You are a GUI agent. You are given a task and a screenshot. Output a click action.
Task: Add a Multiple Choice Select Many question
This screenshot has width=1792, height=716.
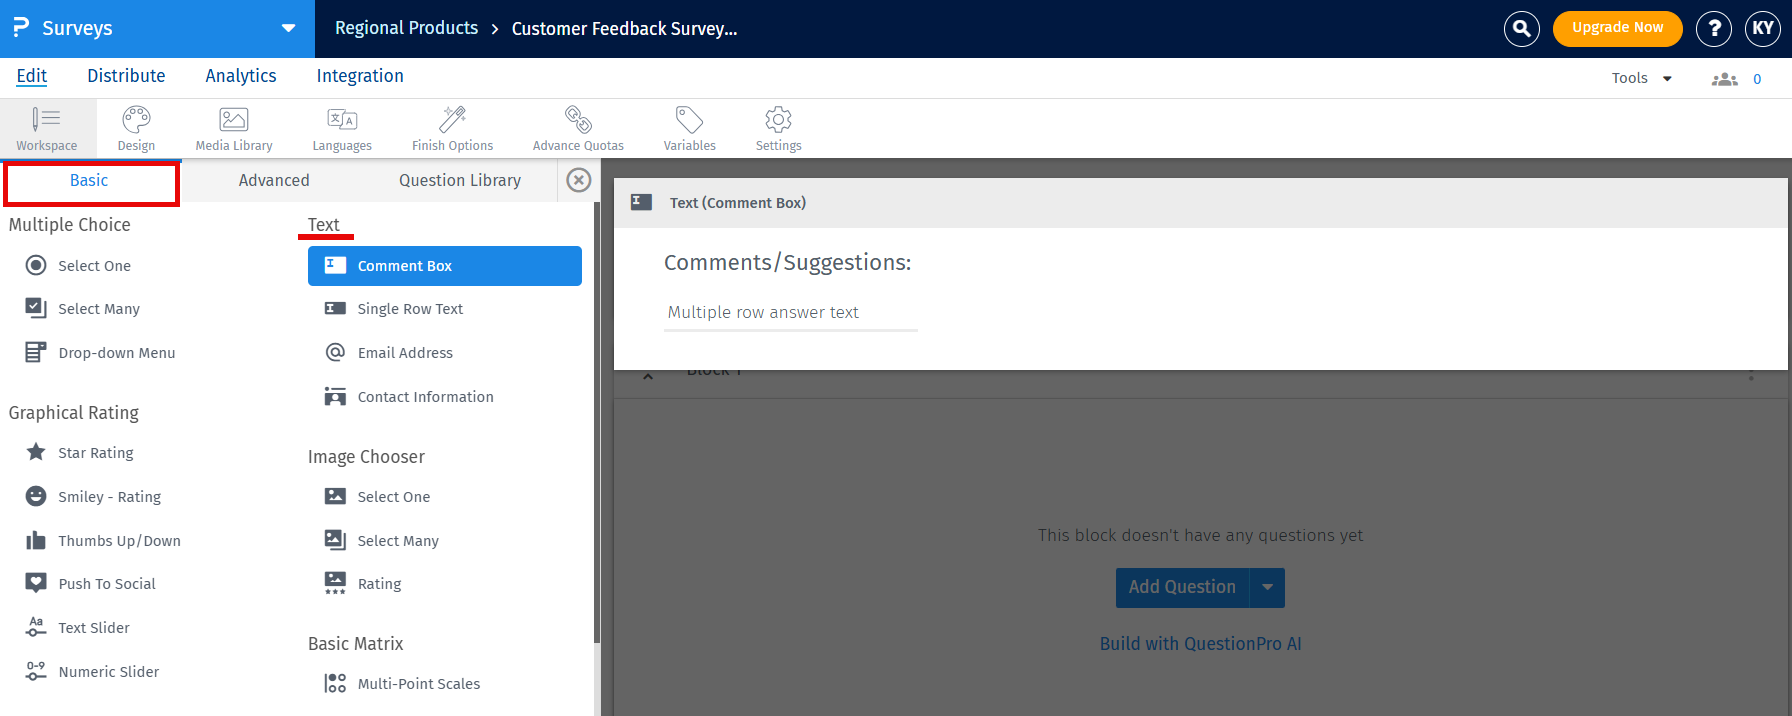coord(82,309)
